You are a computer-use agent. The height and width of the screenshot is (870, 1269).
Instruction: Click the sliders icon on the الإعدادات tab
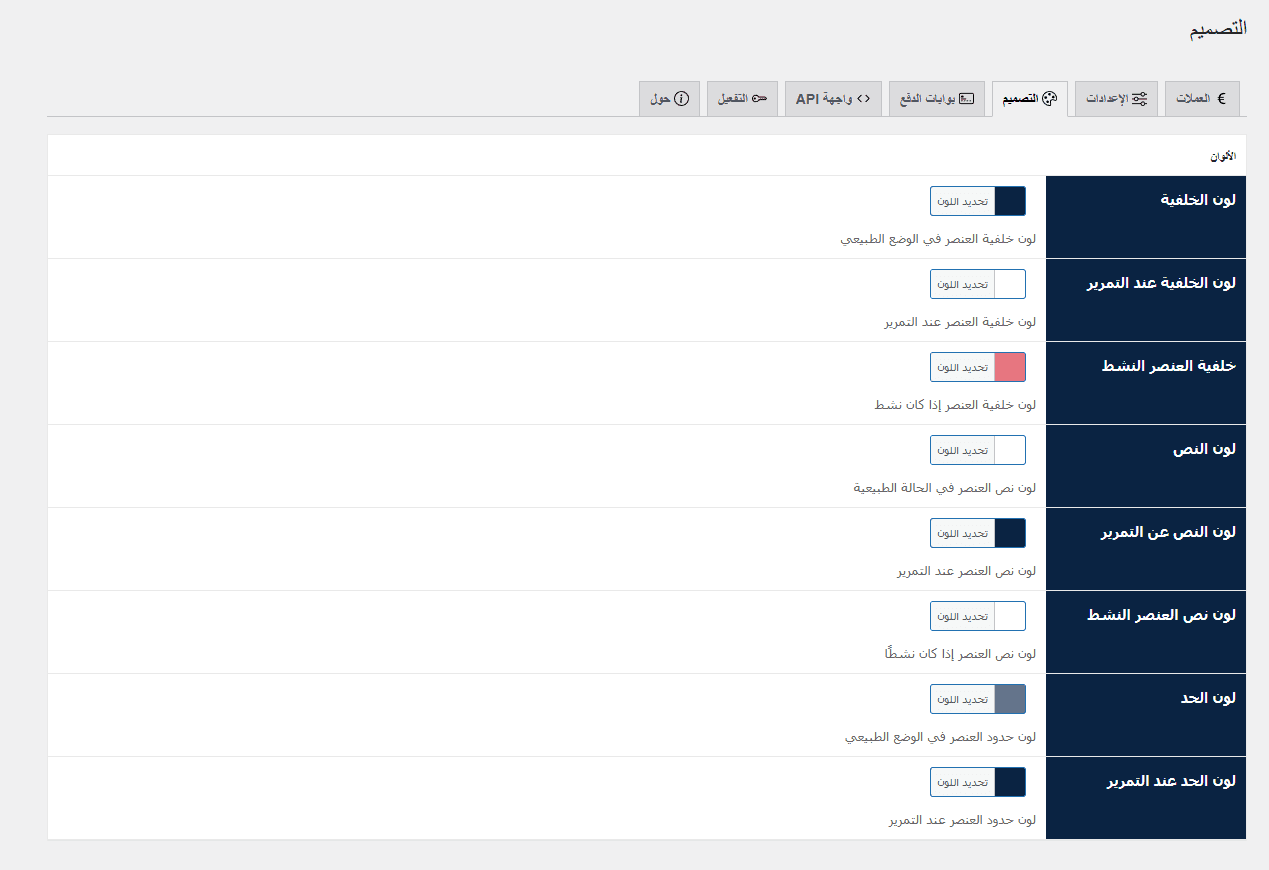click(1139, 99)
